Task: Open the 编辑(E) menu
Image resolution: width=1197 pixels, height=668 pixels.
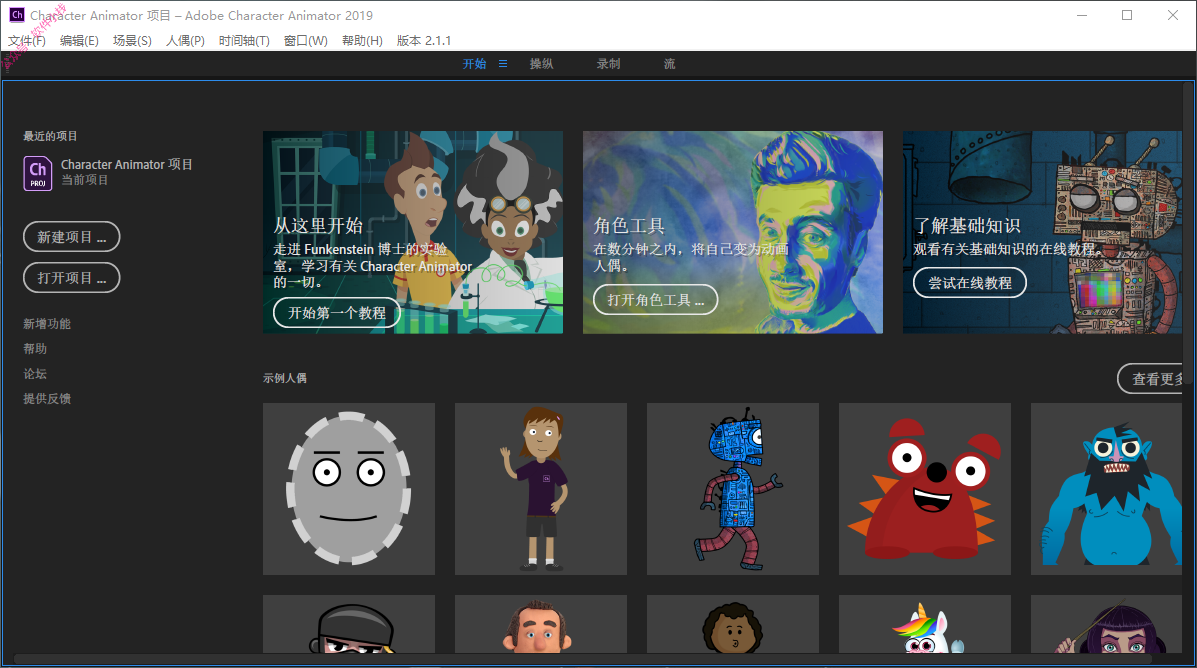Action: click(79, 40)
